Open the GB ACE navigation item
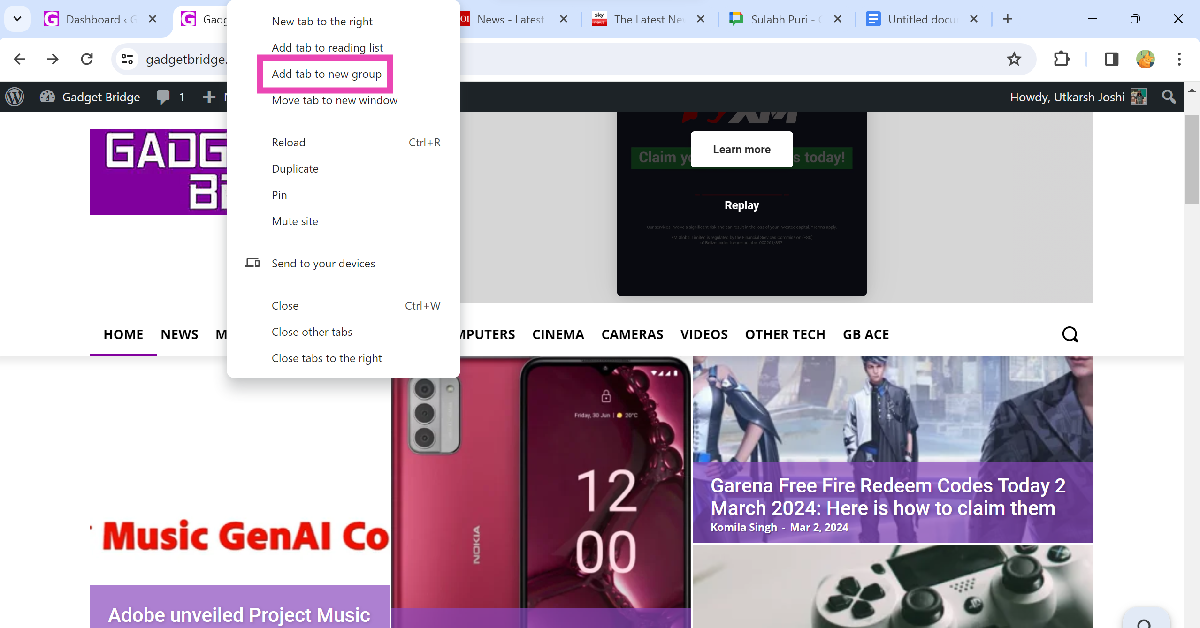Image resolution: width=1200 pixels, height=628 pixels. (x=866, y=334)
